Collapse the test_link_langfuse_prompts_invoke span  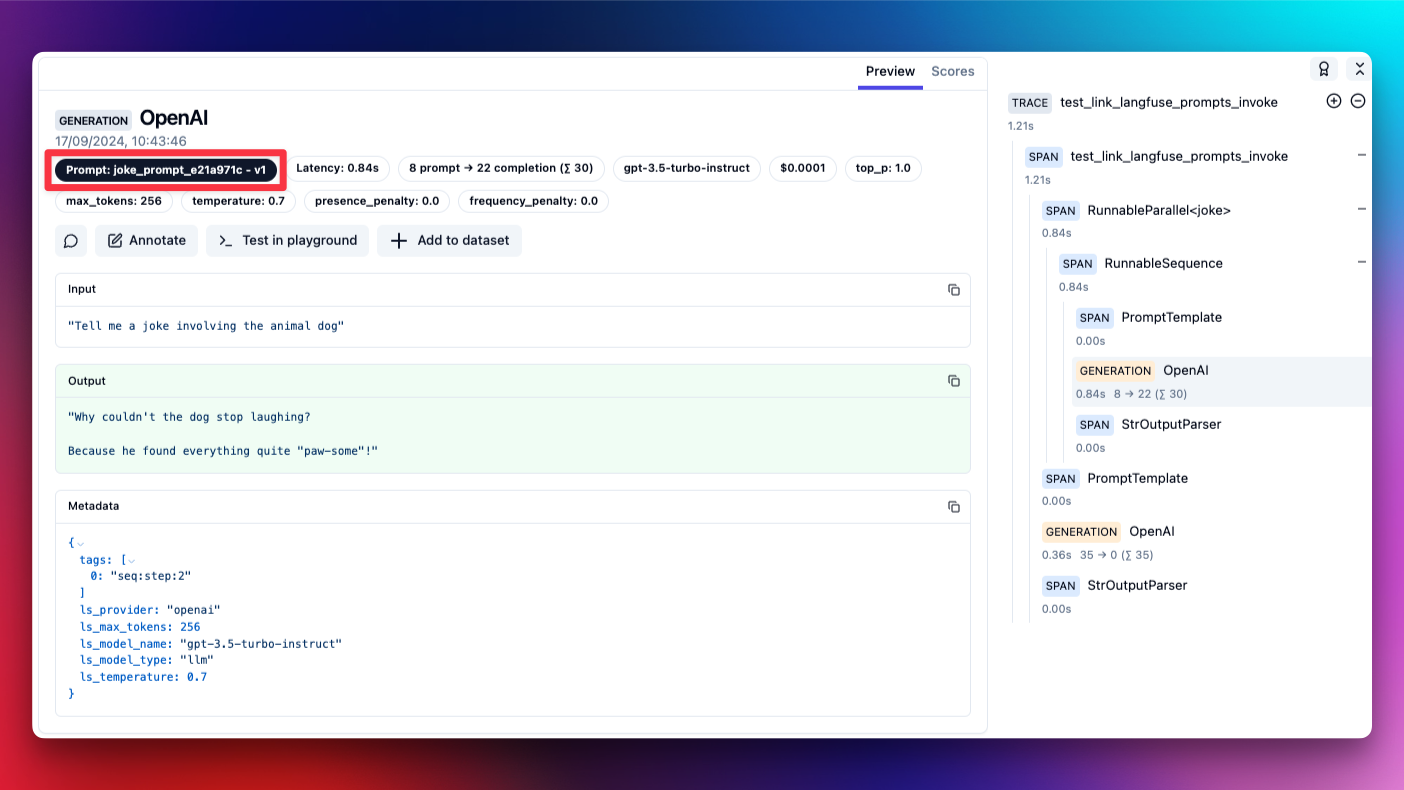(x=1361, y=156)
